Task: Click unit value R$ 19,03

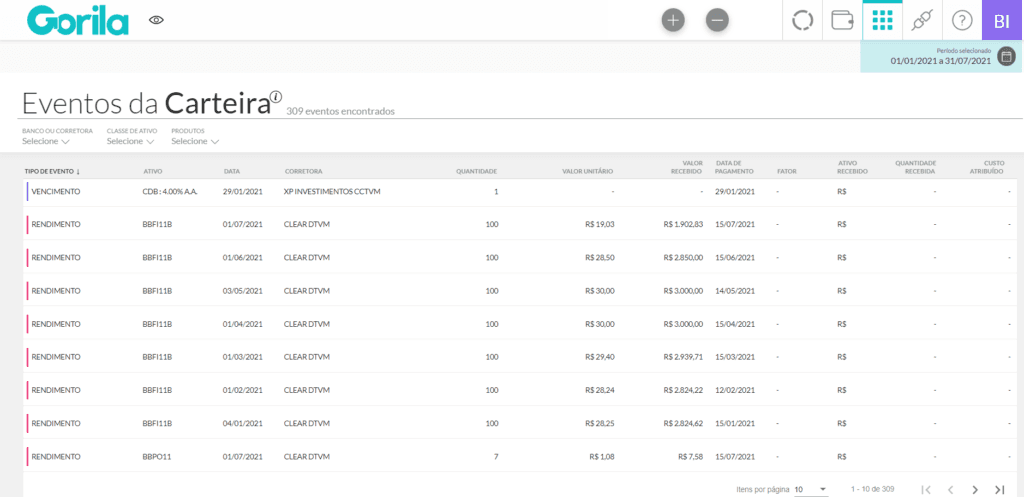Action: pos(600,224)
